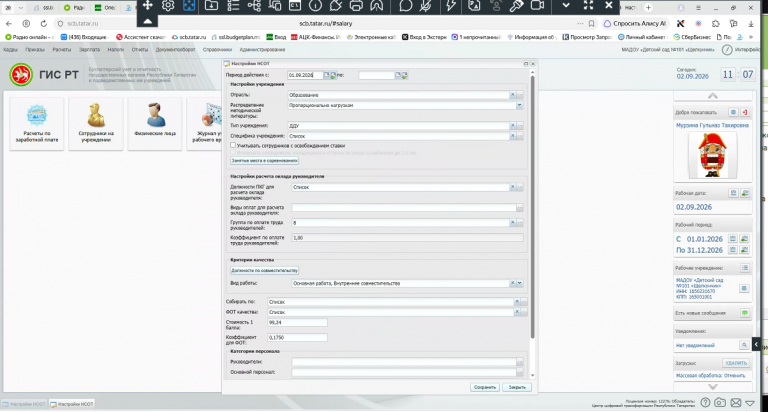
Task: Open help question-mark icon in status bar
Action: click(x=705, y=403)
